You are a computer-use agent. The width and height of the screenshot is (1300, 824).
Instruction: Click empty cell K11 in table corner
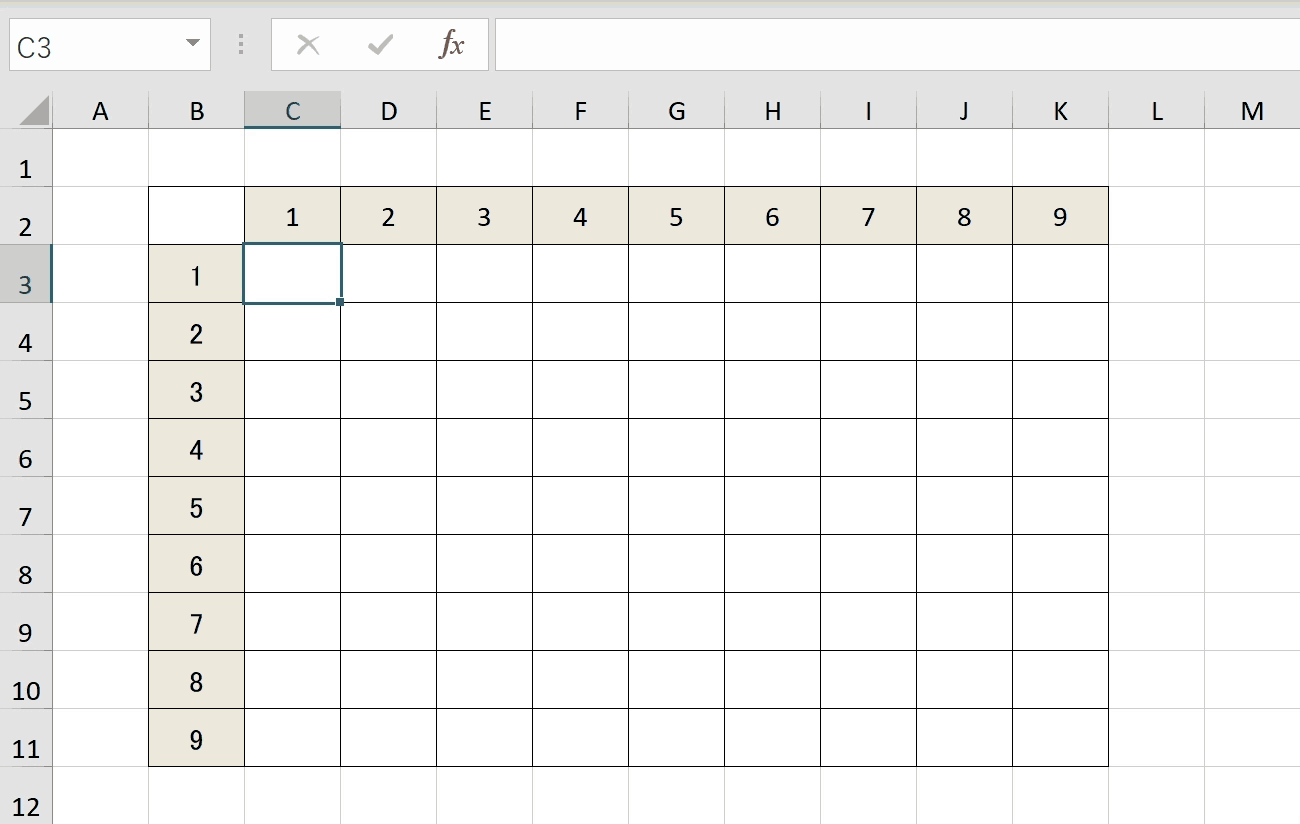1060,738
